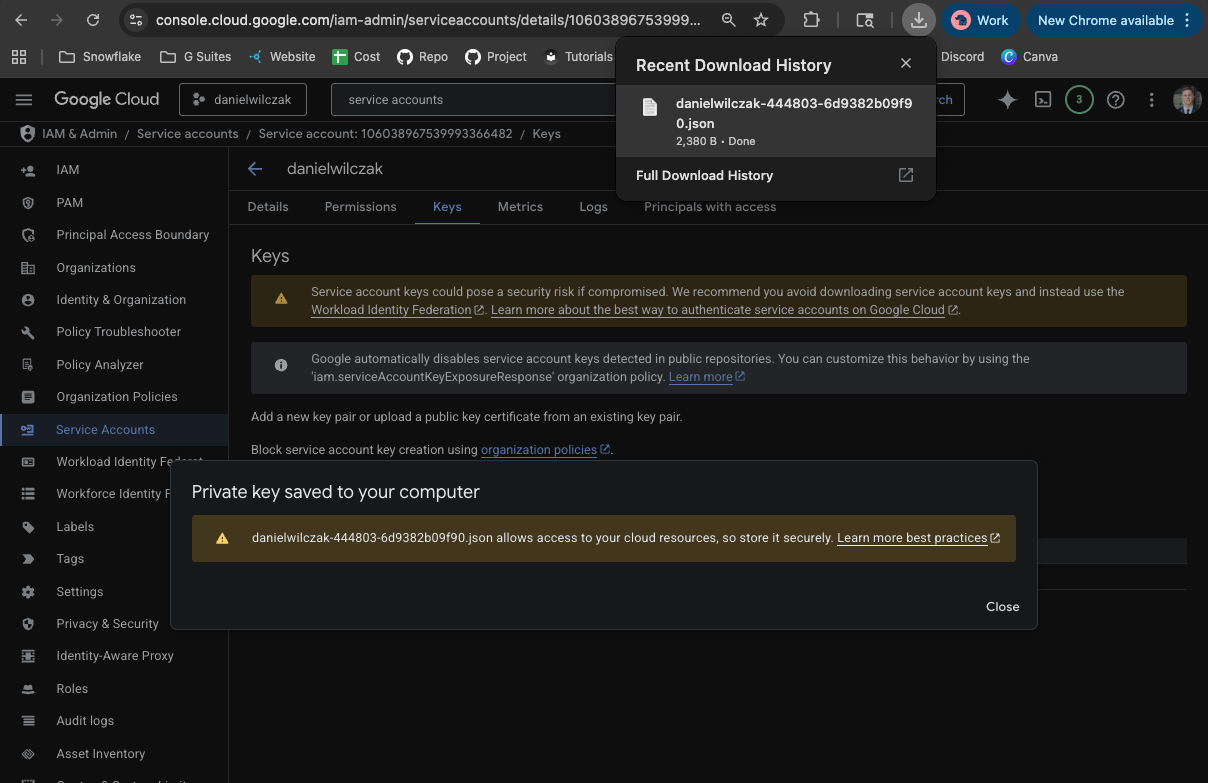
Task: Open the help question mark icon
Action: (1116, 100)
